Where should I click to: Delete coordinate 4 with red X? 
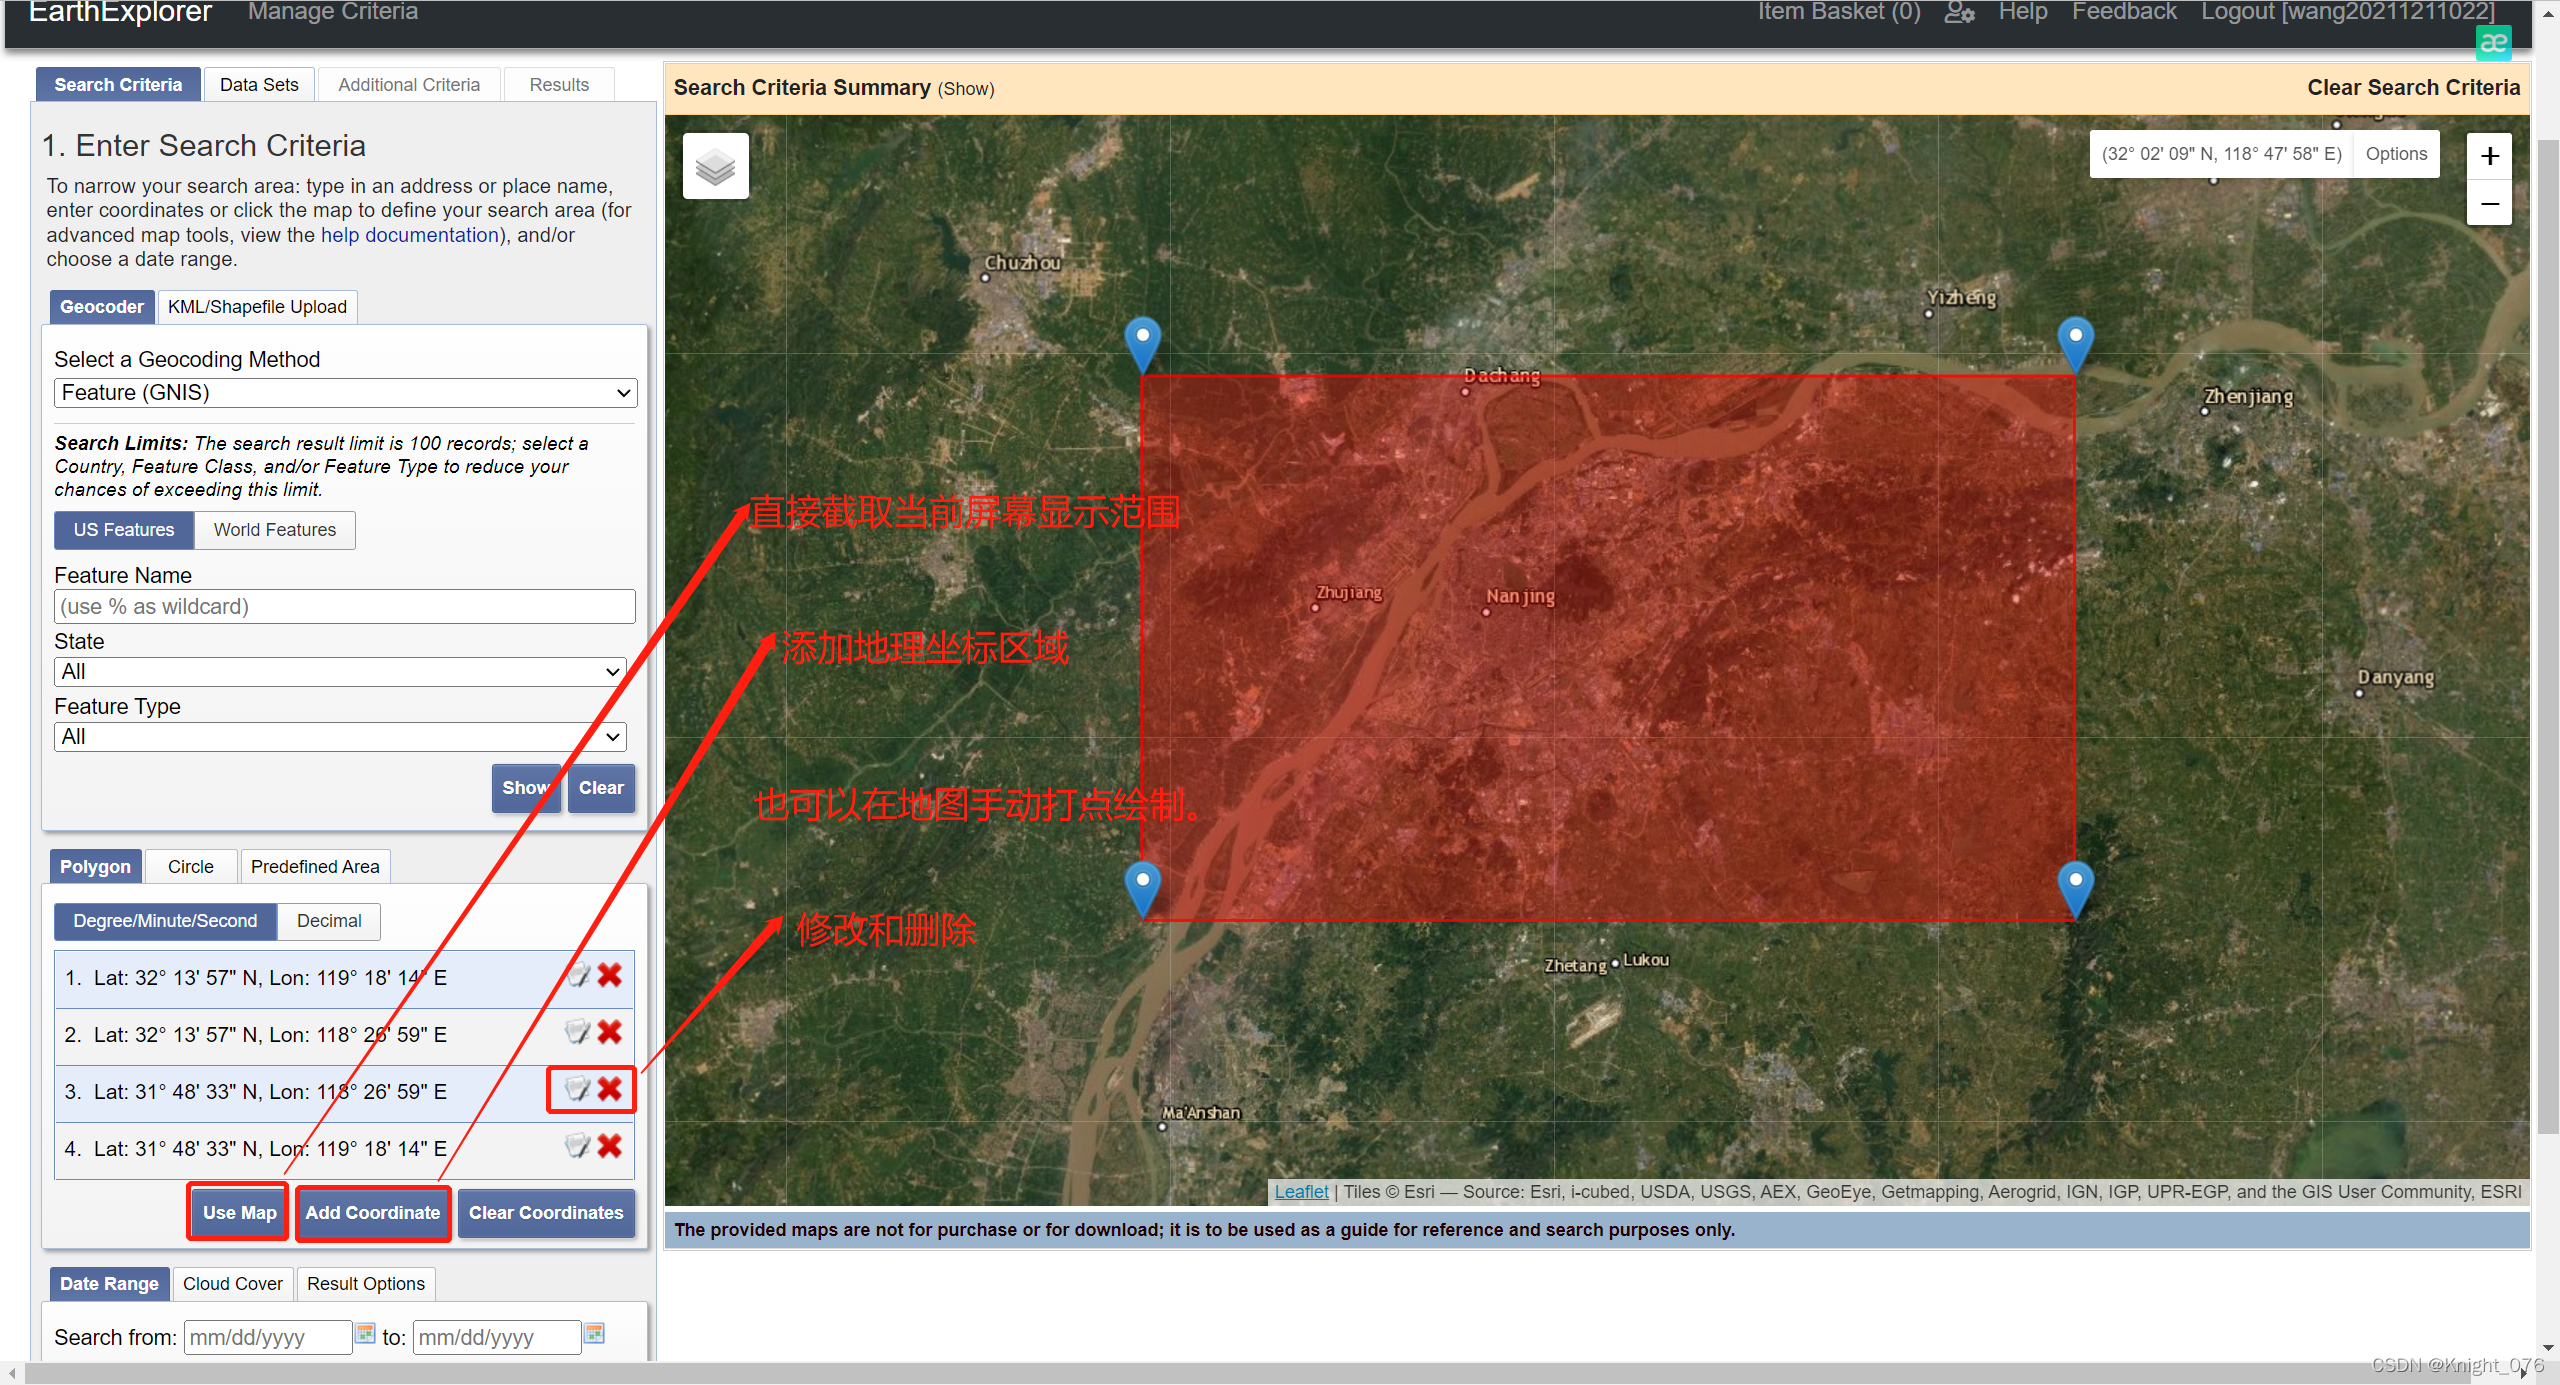(x=609, y=1146)
